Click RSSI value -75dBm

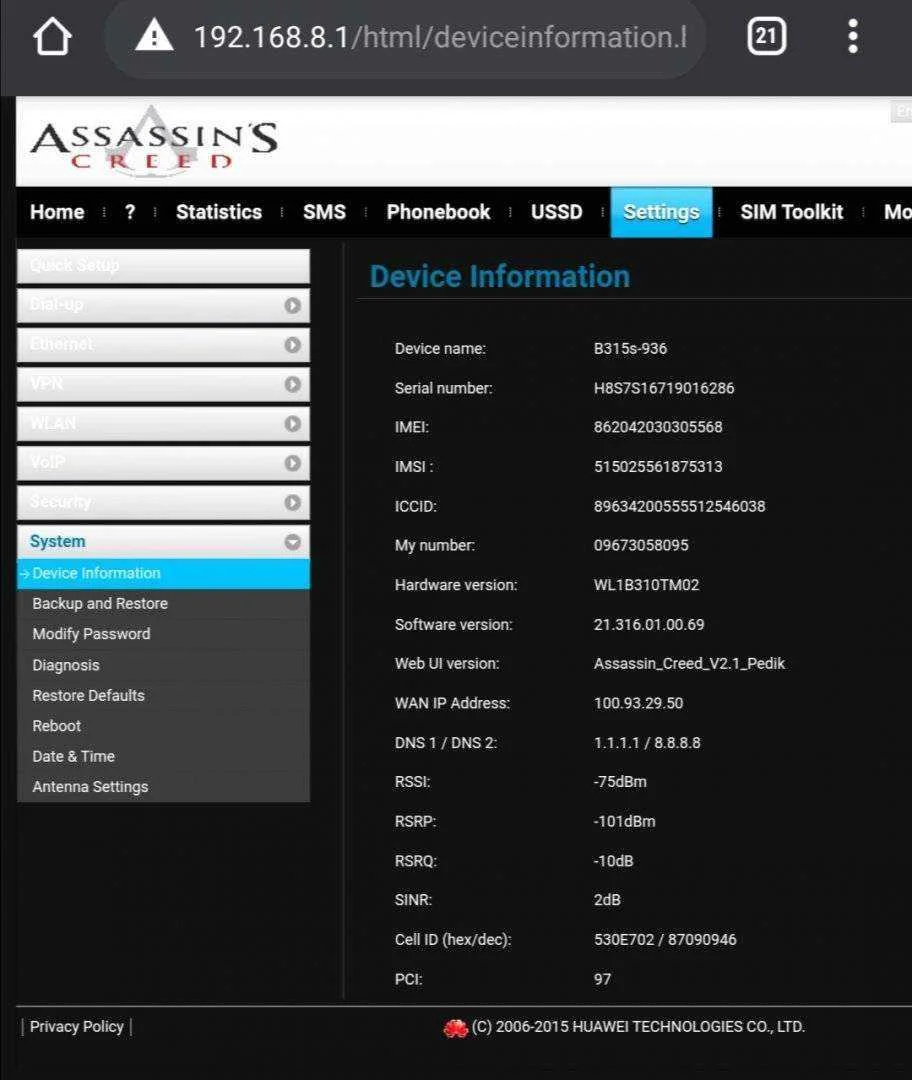[620, 782]
